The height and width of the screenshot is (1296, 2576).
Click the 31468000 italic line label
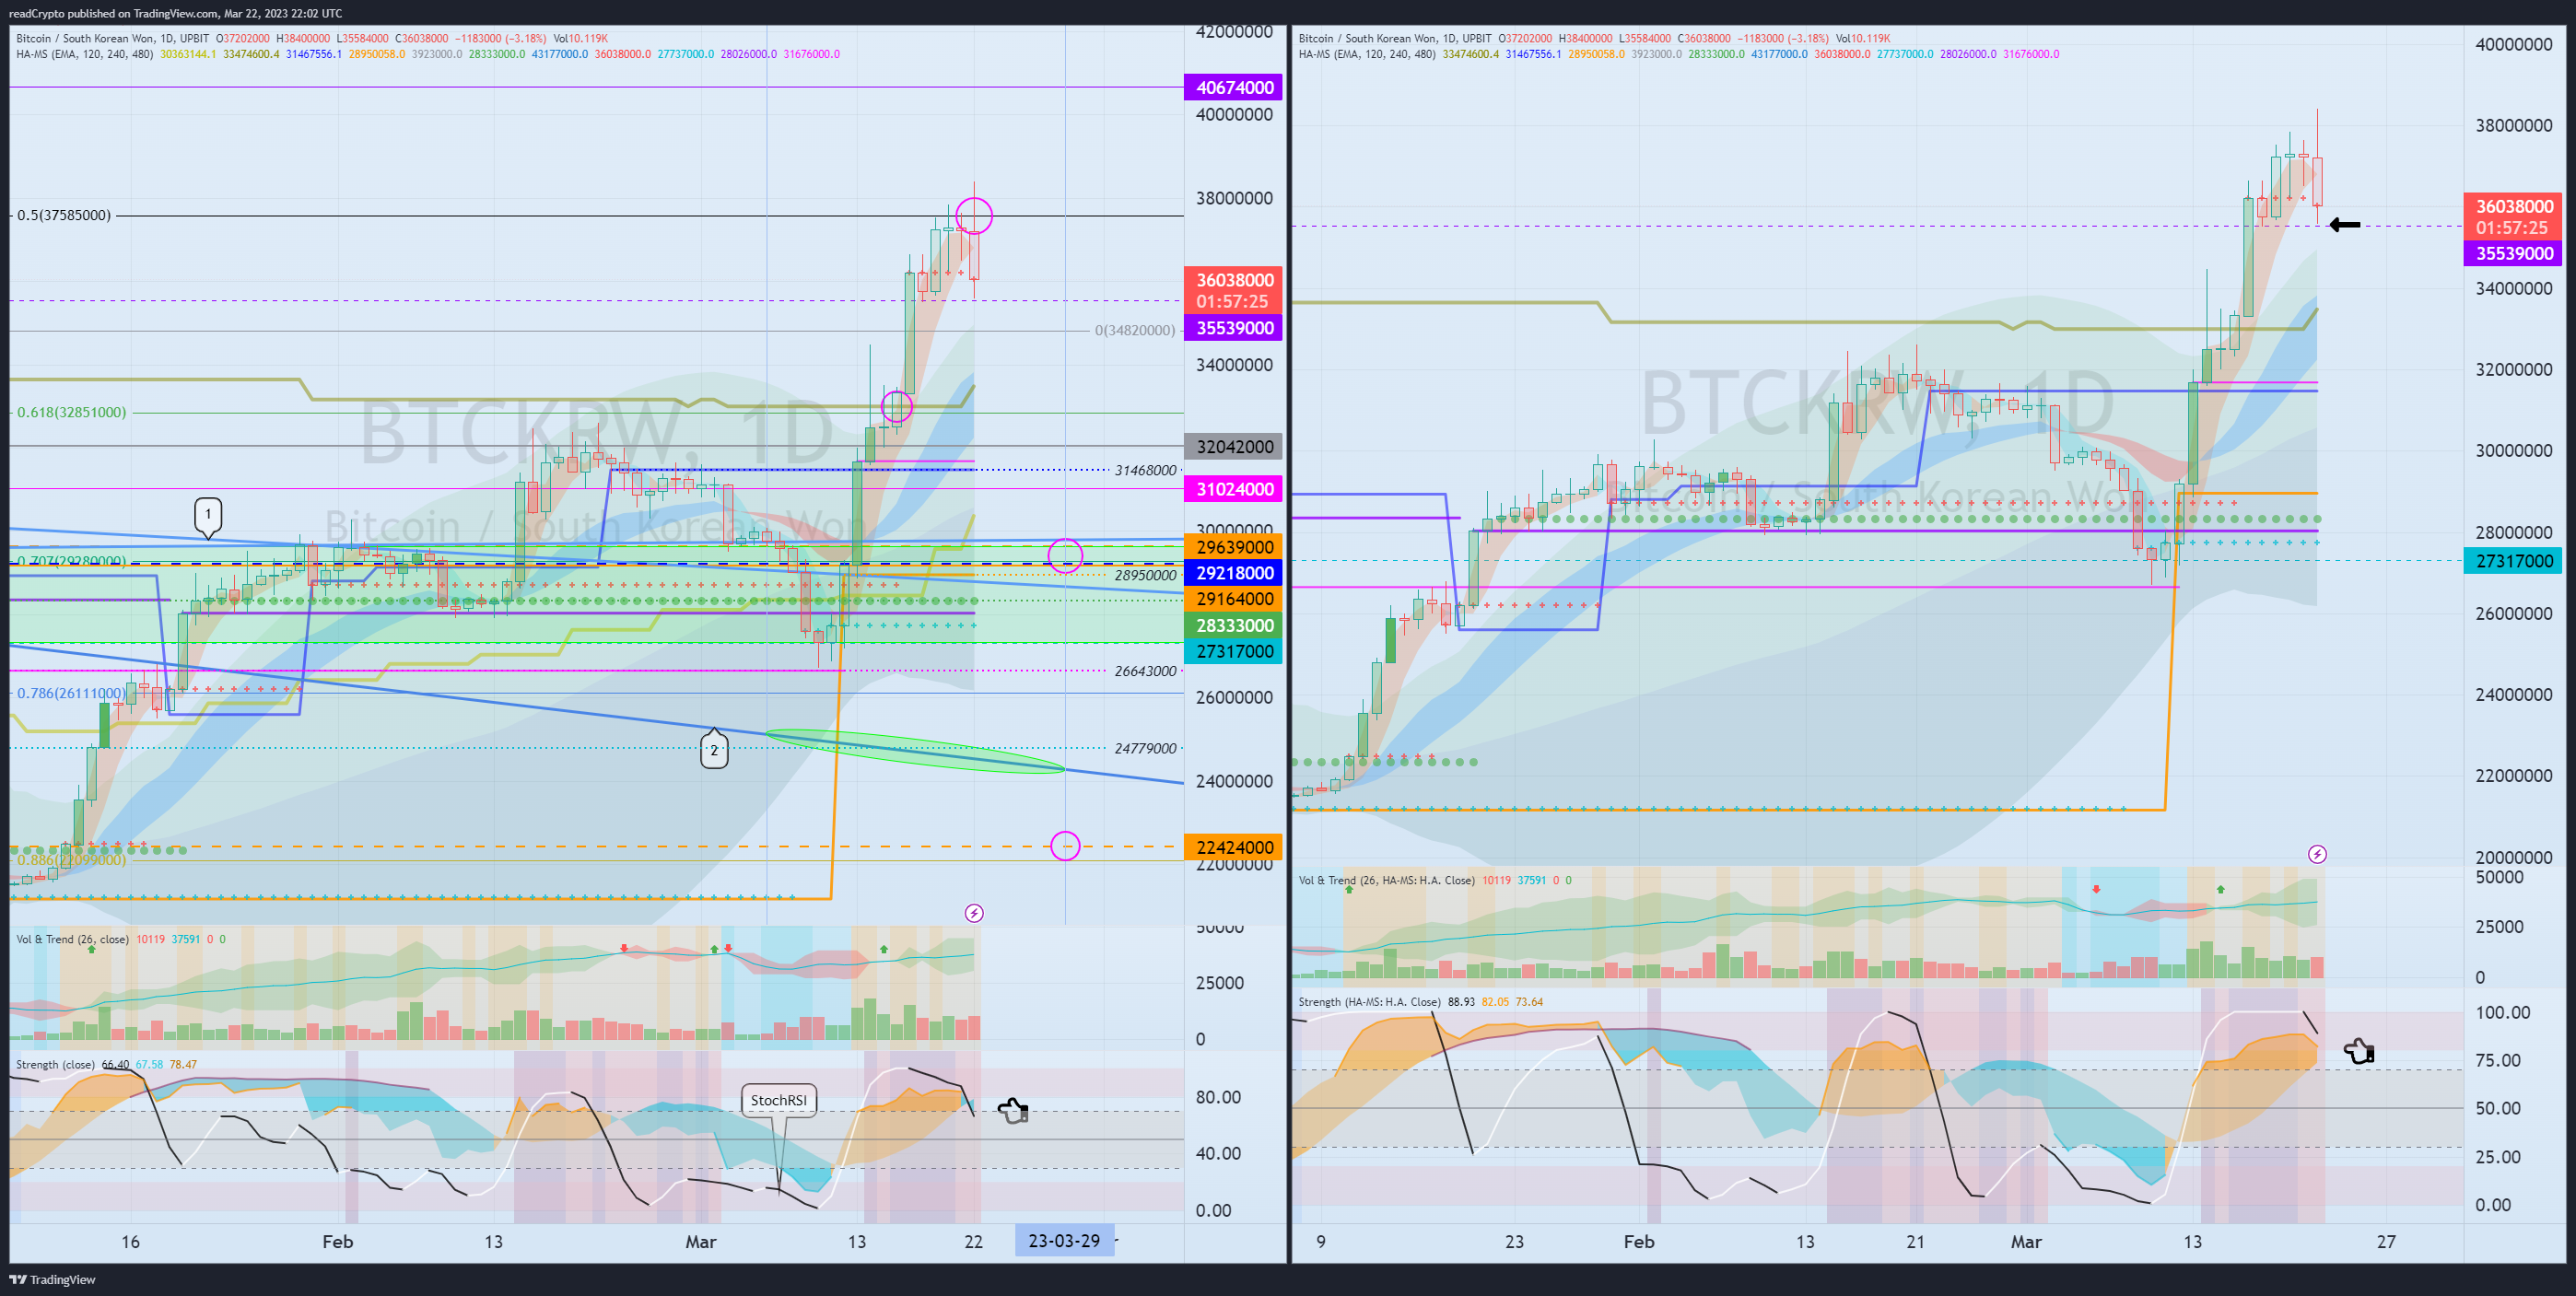coord(1146,470)
